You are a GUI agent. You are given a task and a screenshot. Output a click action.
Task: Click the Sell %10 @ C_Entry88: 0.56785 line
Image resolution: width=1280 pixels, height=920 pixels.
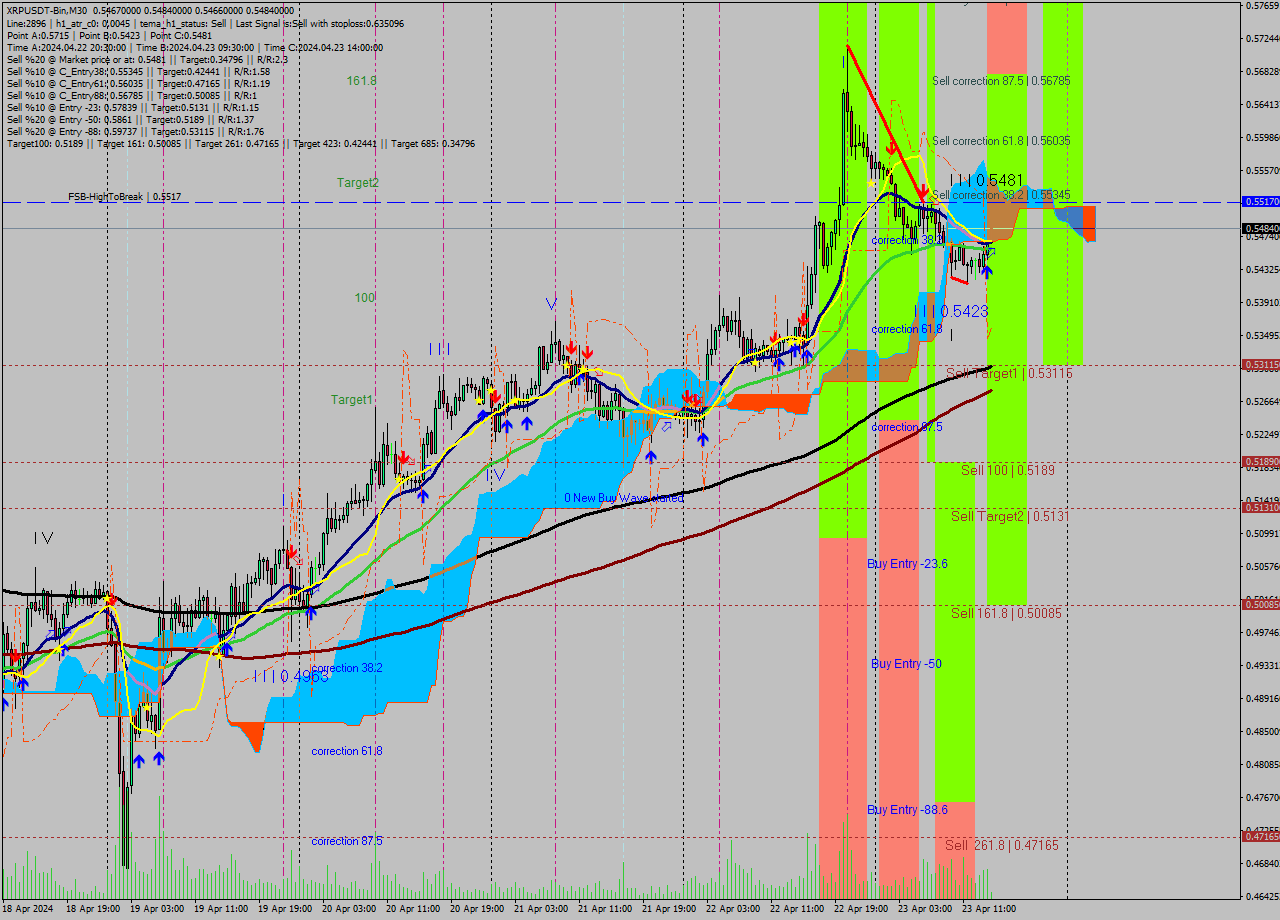pyautogui.click(x=131, y=96)
